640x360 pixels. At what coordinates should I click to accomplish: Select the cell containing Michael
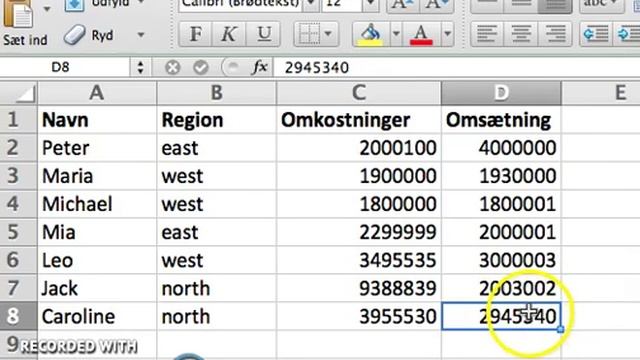coord(97,204)
